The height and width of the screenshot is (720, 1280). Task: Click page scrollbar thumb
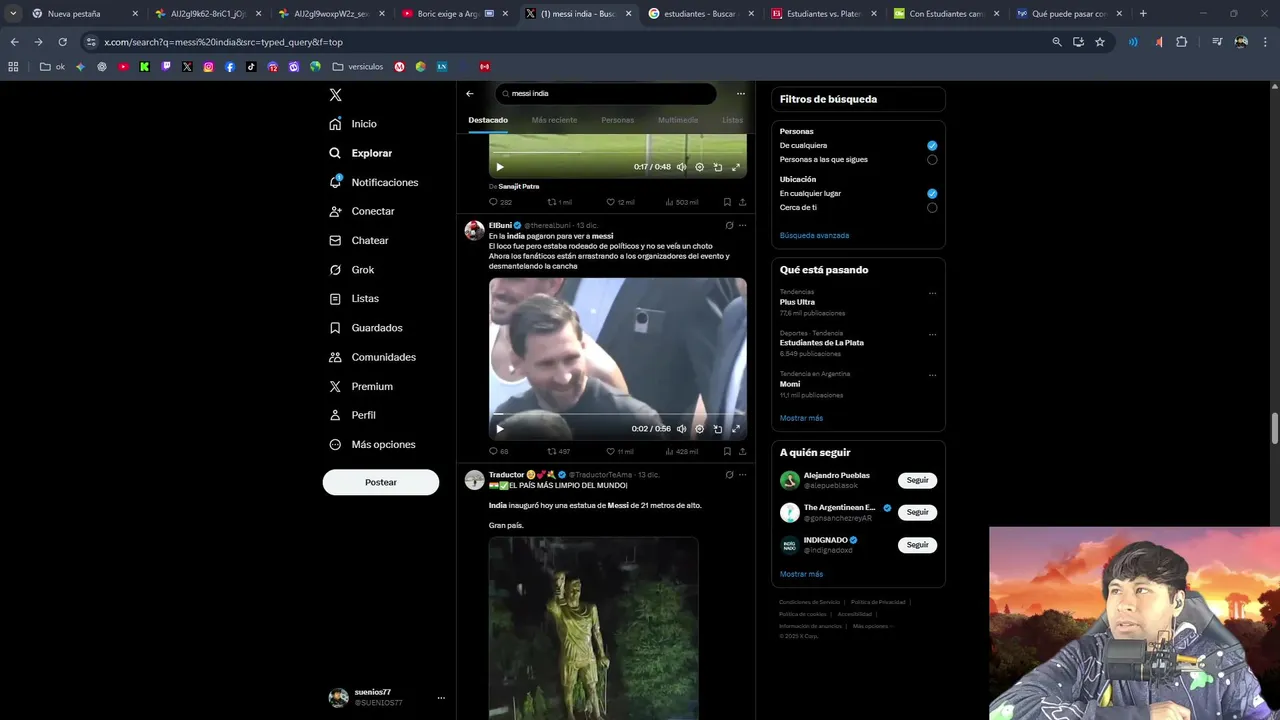pos(1275,428)
